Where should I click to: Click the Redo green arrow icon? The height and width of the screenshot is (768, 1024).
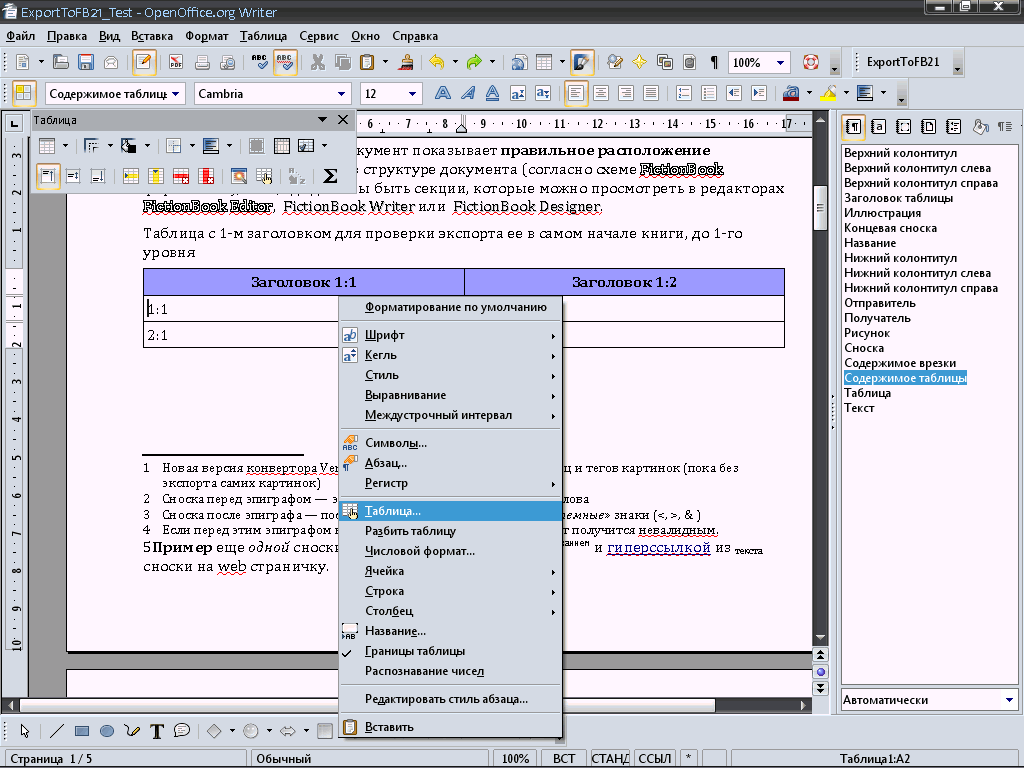click(x=474, y=62)
